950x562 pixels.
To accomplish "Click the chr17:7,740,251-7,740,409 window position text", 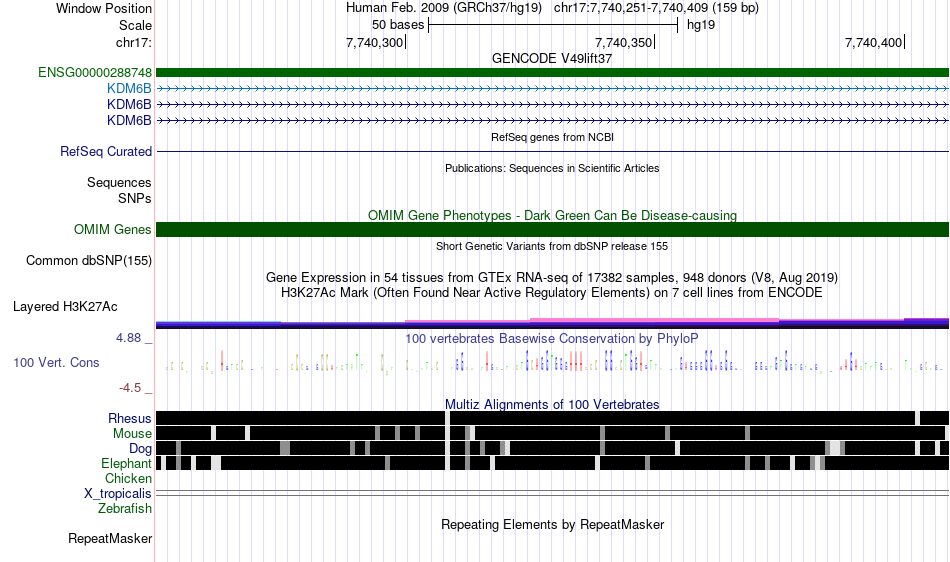I will coord(656,8).
